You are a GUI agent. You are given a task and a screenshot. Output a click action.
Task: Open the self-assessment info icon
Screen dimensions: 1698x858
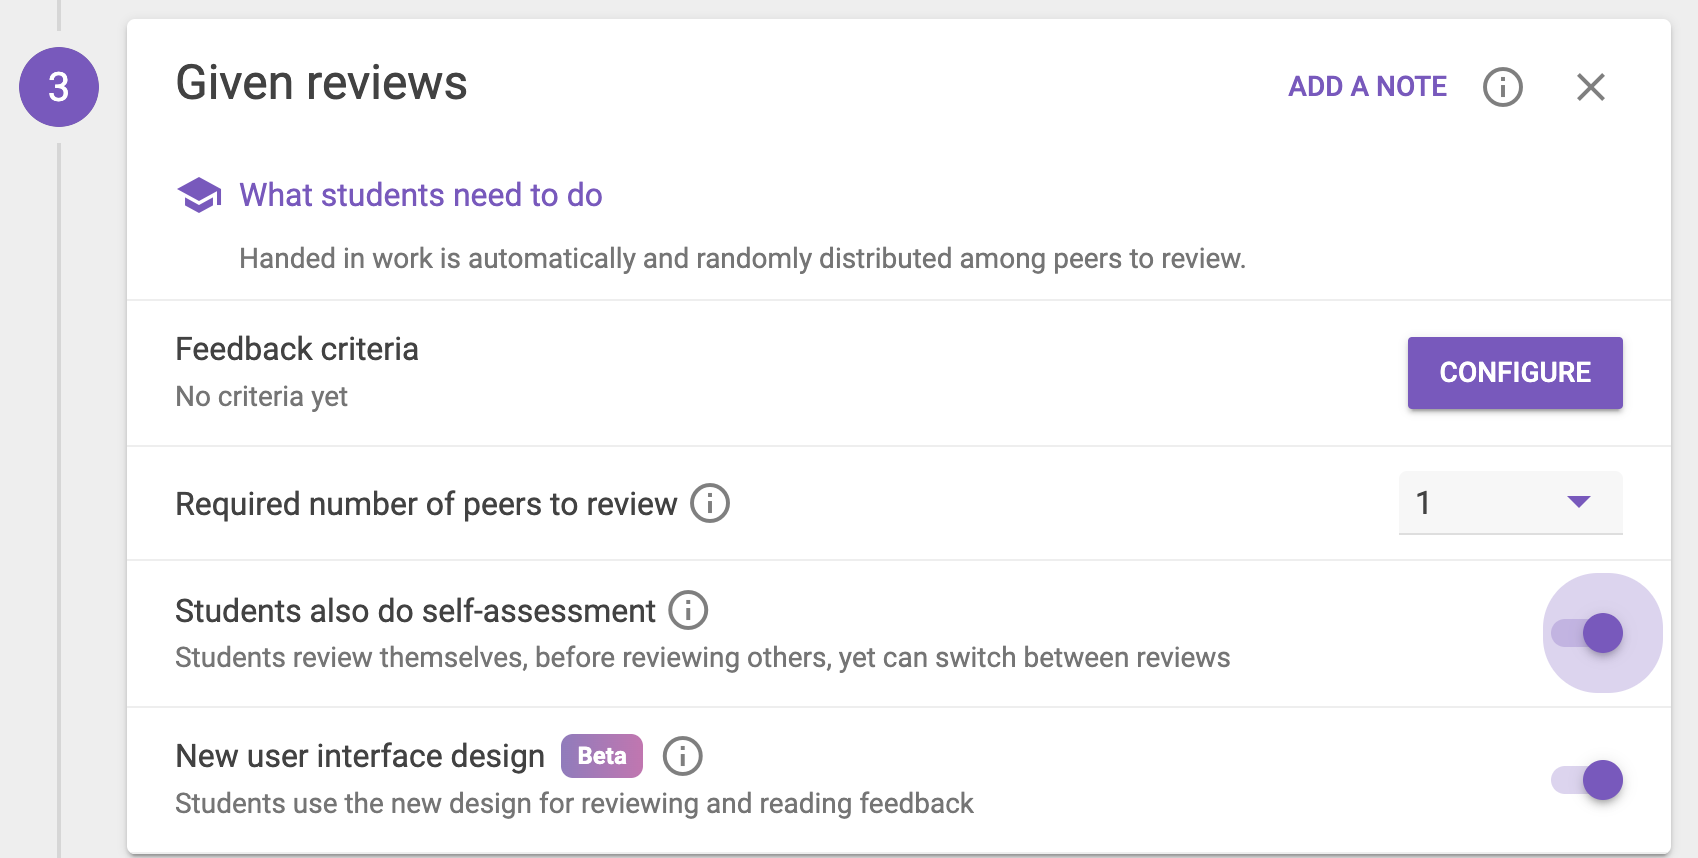coord(688,610)
